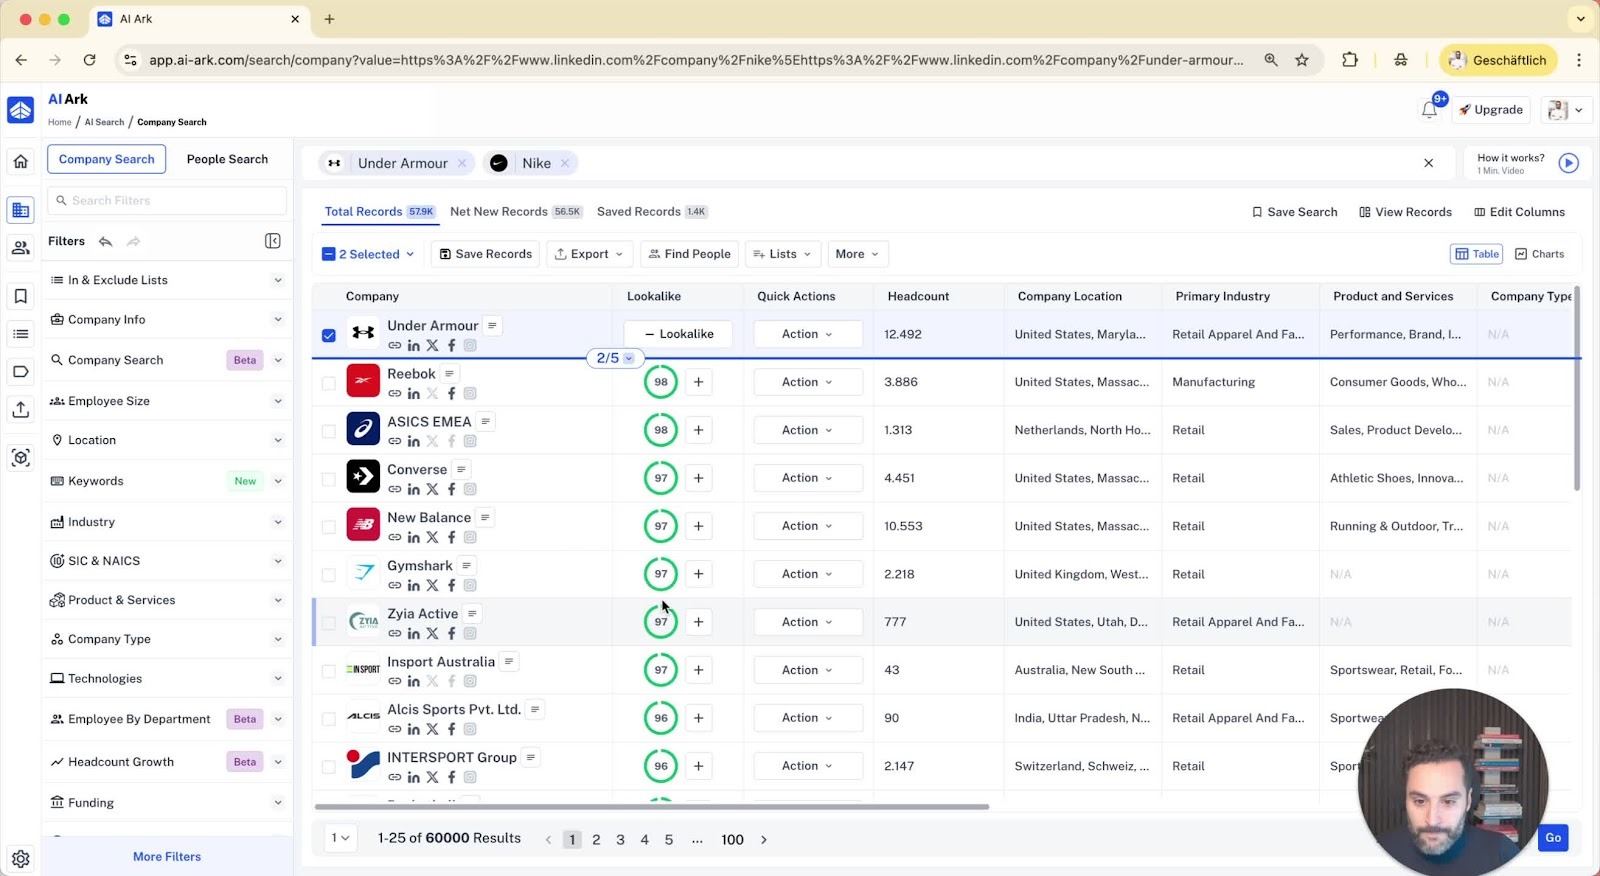Play the How it works video
This screenshot has width=1600, height=876.
pyautogui.click(x=1568, y=163)
